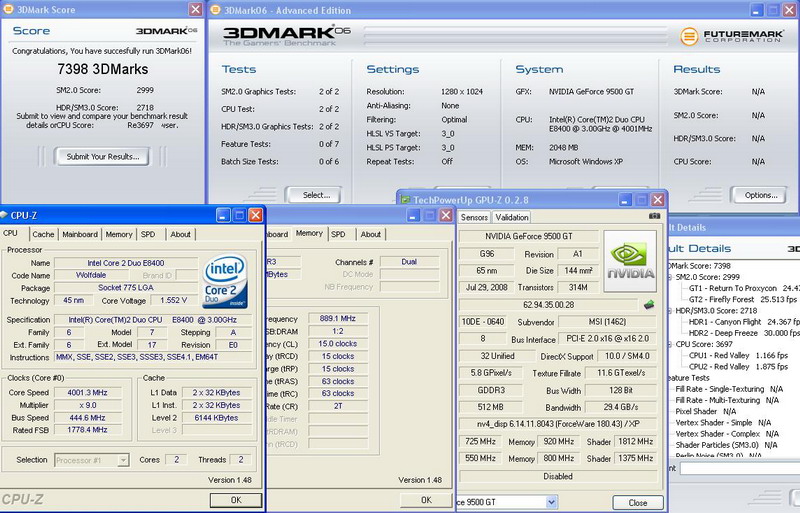Switch to the CPU tab in CPU-Z
The width and height of the screenshot is (800, 513).
tap(11, 233)
